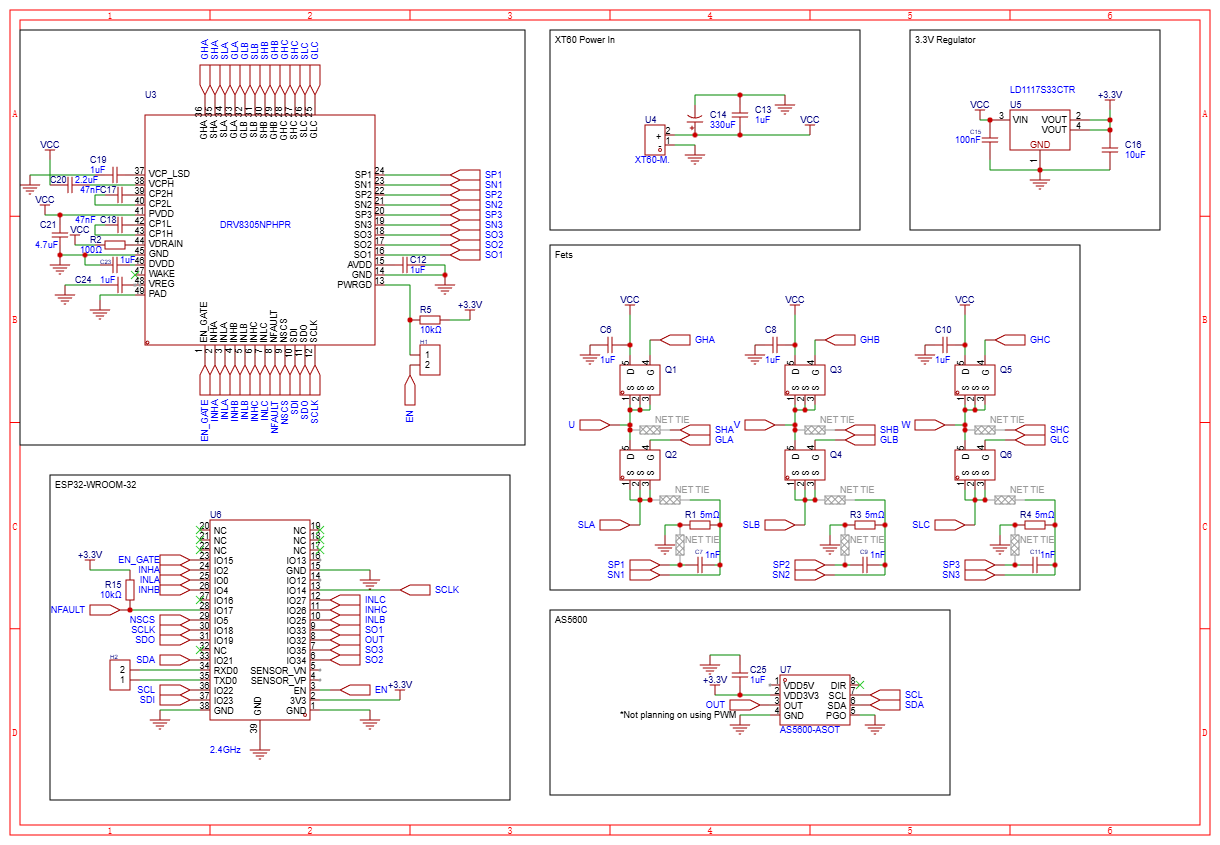1220x845 pixels.
Task: Select the U phase port left of Q1
Action: (x=590, y=425)
